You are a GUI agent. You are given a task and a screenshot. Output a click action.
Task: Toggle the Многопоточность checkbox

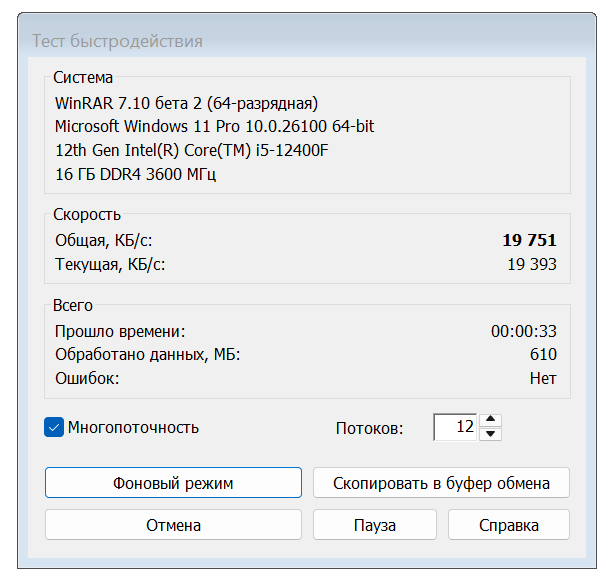point(55,428)
